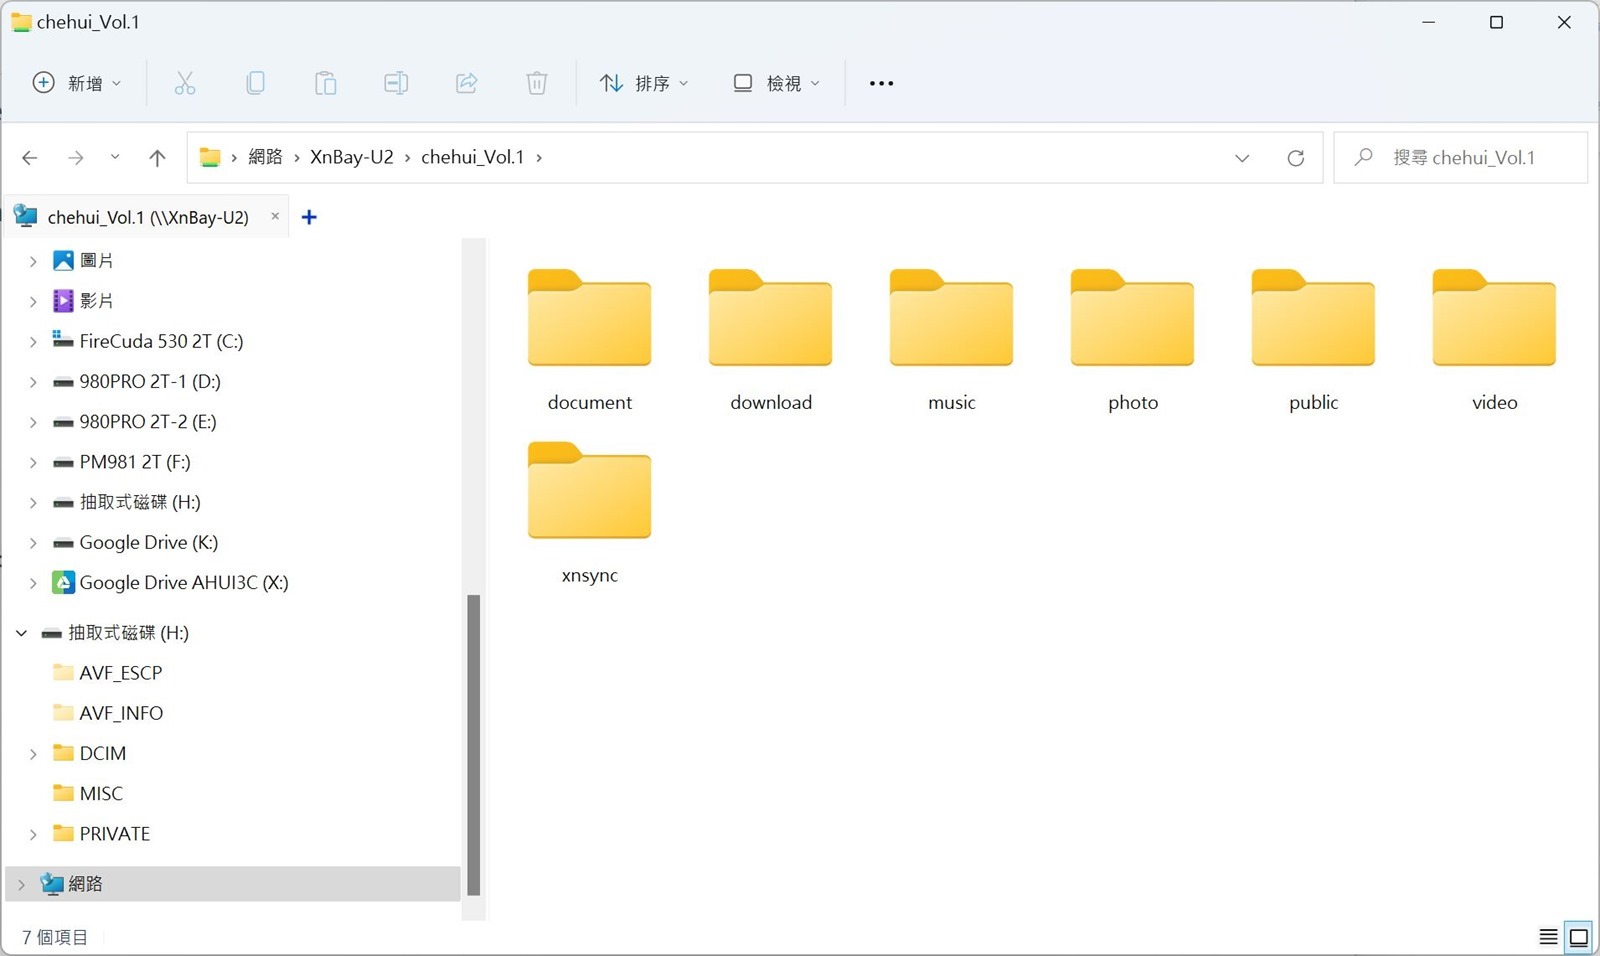Click the Share icon in toolbar
The height and width of the screenshot is (956, 1600).
pyautogui.click(x=466, y=83)
